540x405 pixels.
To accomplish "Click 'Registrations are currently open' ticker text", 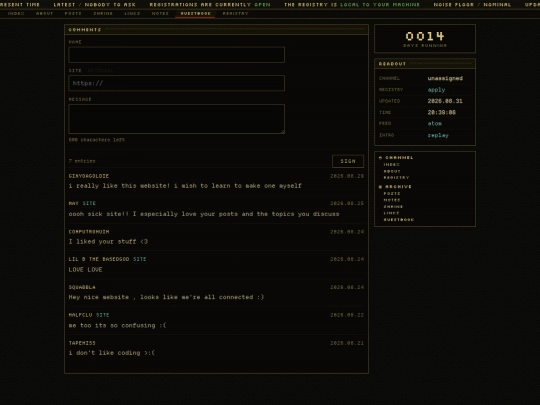I will coord(210,4).
